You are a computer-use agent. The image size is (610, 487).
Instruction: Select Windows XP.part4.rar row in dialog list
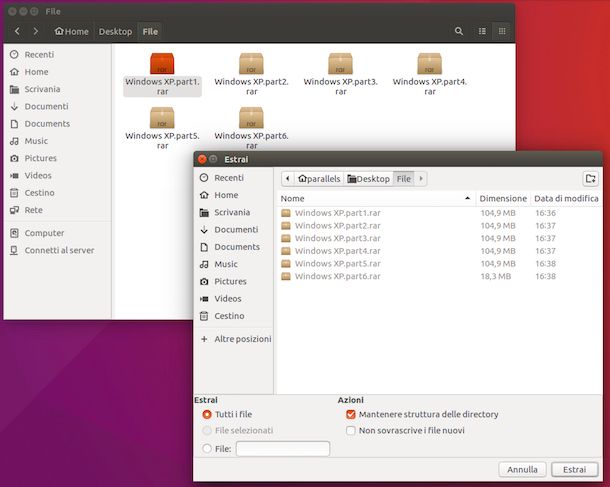tap(439, 251)
